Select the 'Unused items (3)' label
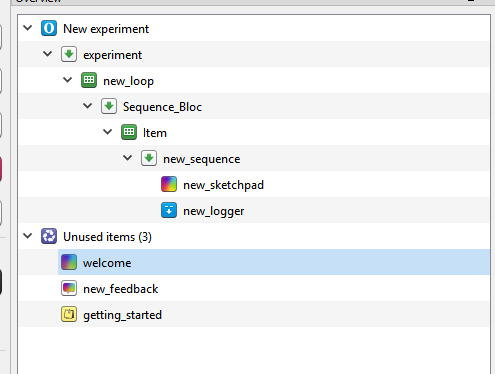Image resolution: width=495 pixels, height=374 pixels. coord(107,237)
